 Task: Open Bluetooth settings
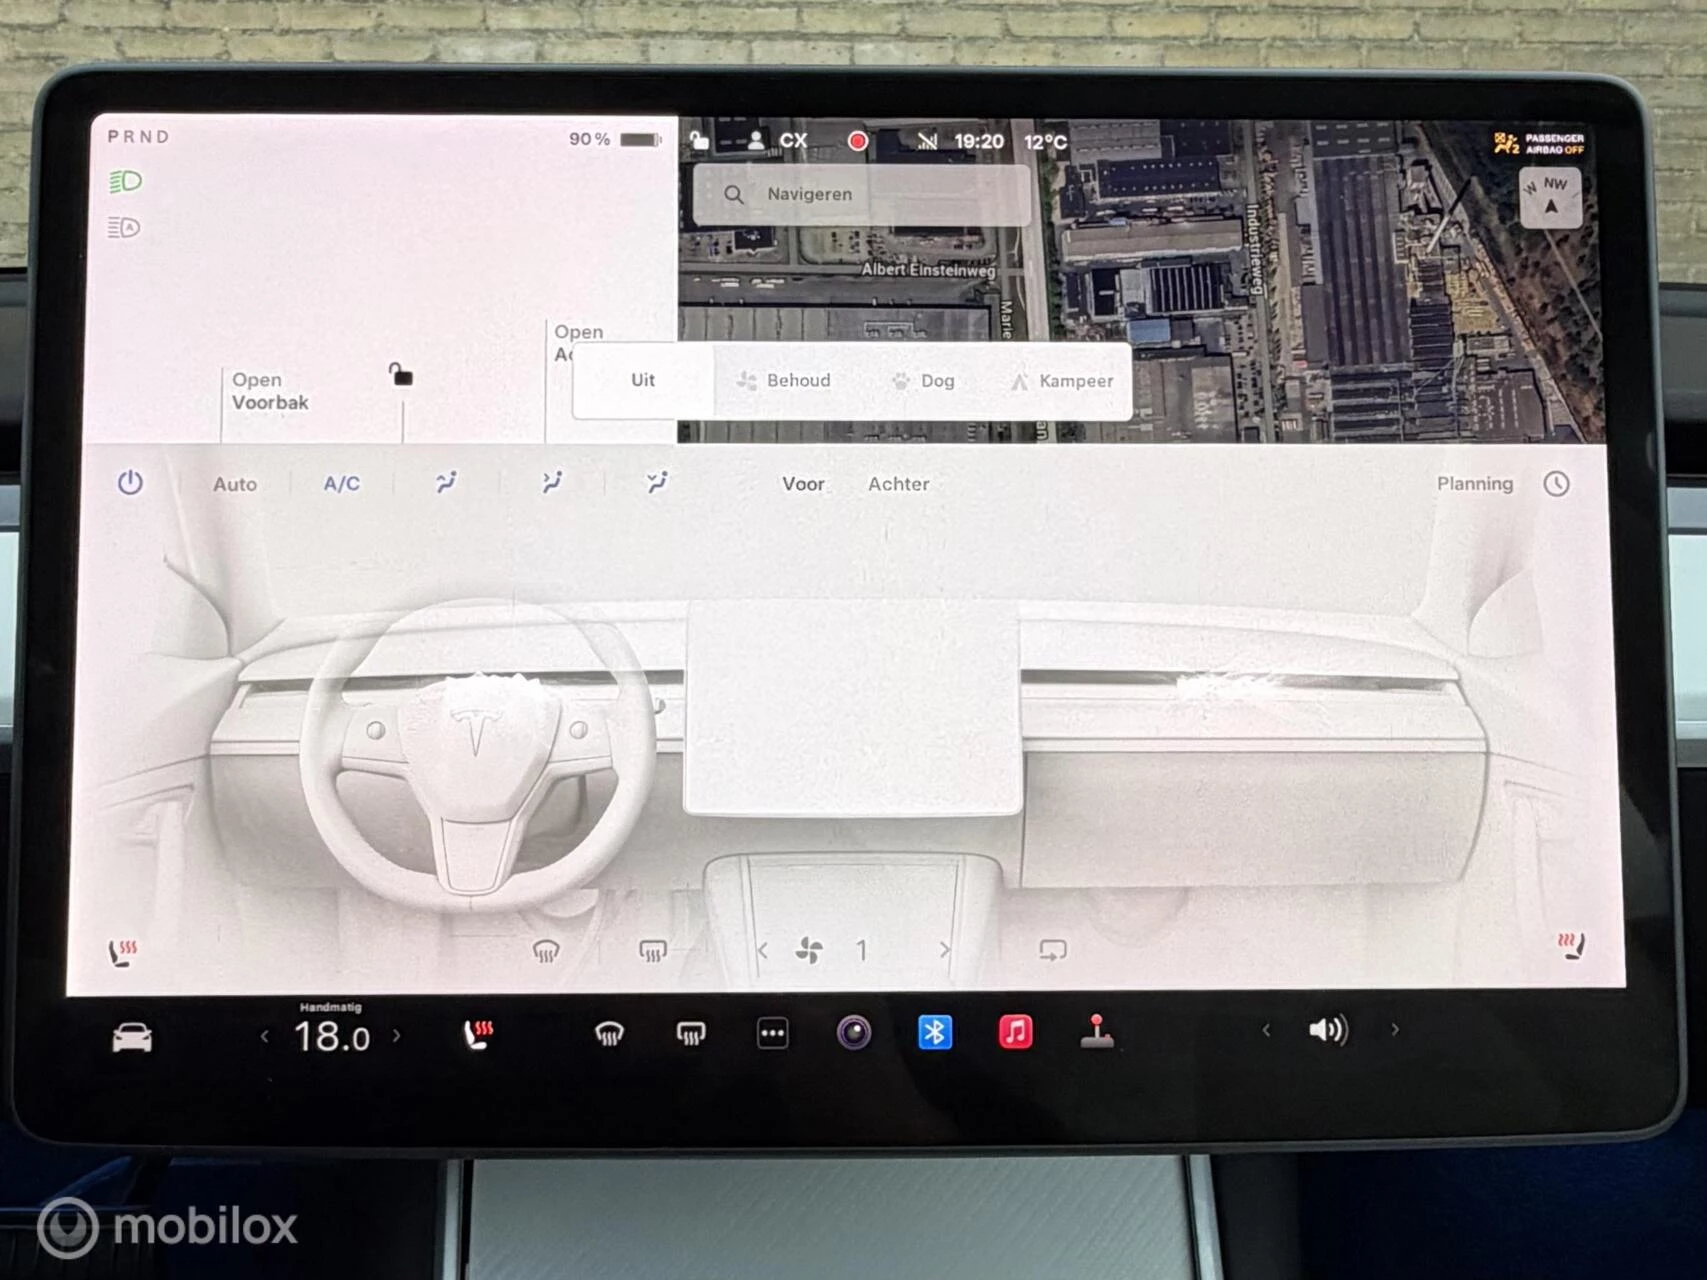(x=934, y=1032)
